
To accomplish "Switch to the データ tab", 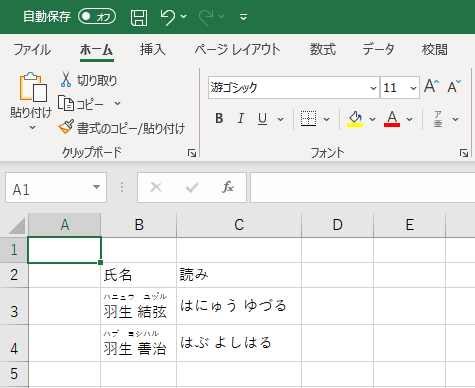I will pos(379,50).
